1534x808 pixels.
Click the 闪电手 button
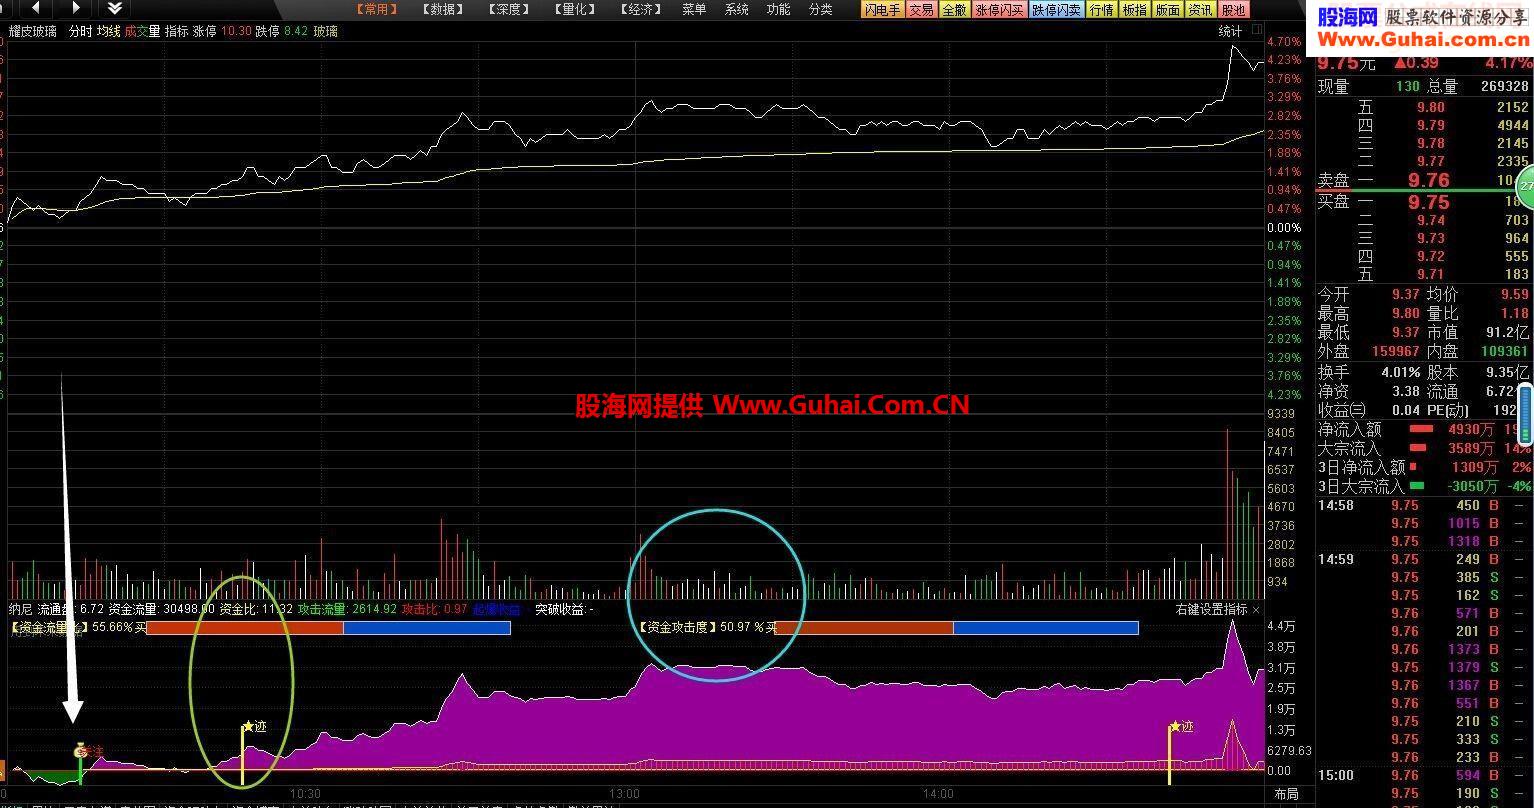(x=882, y=9)
